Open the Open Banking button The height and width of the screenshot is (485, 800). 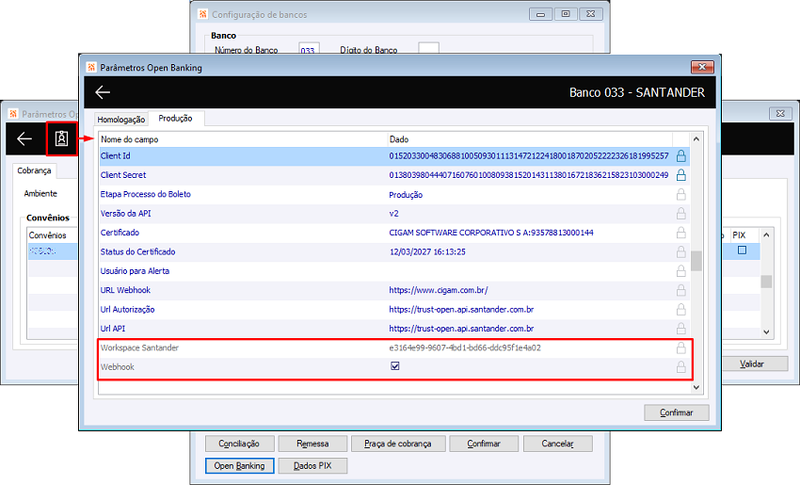(x=239, y=466)
